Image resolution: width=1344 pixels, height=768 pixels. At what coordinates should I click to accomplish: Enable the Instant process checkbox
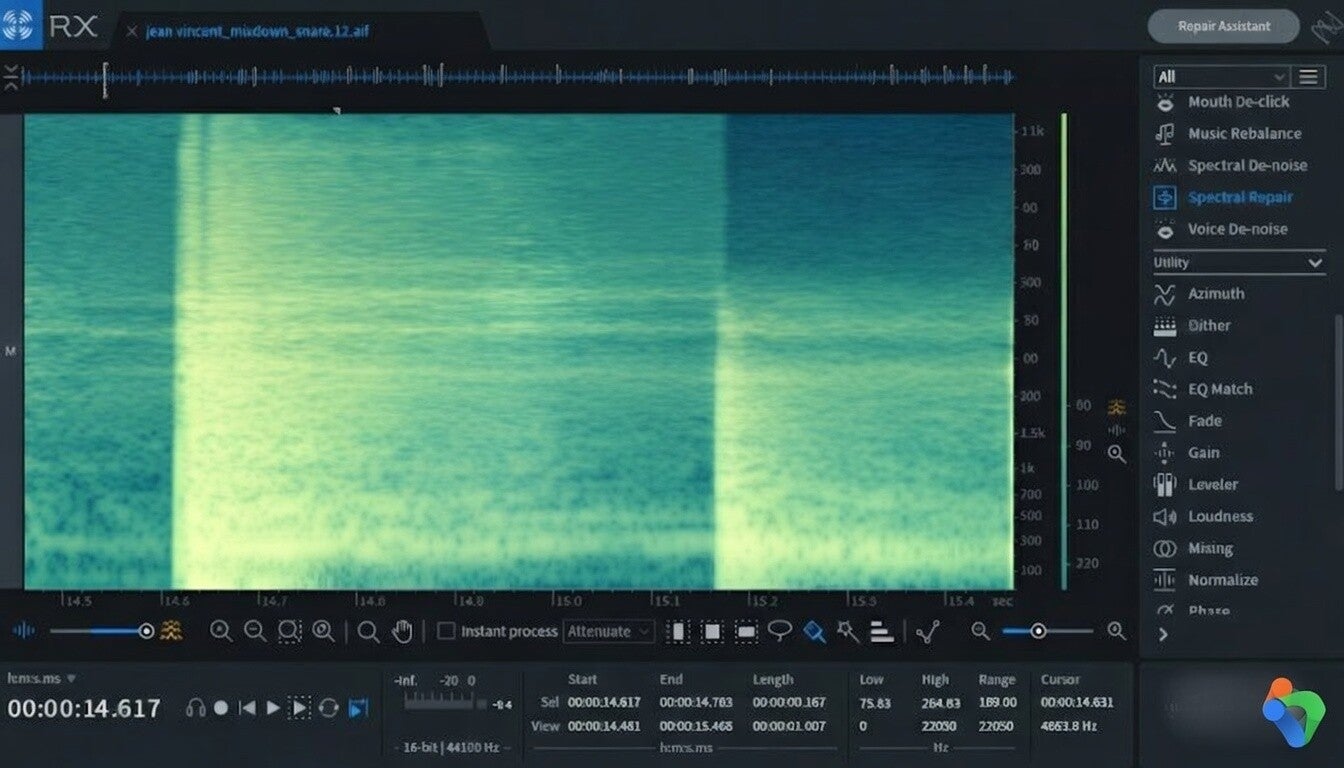(447, 631)
